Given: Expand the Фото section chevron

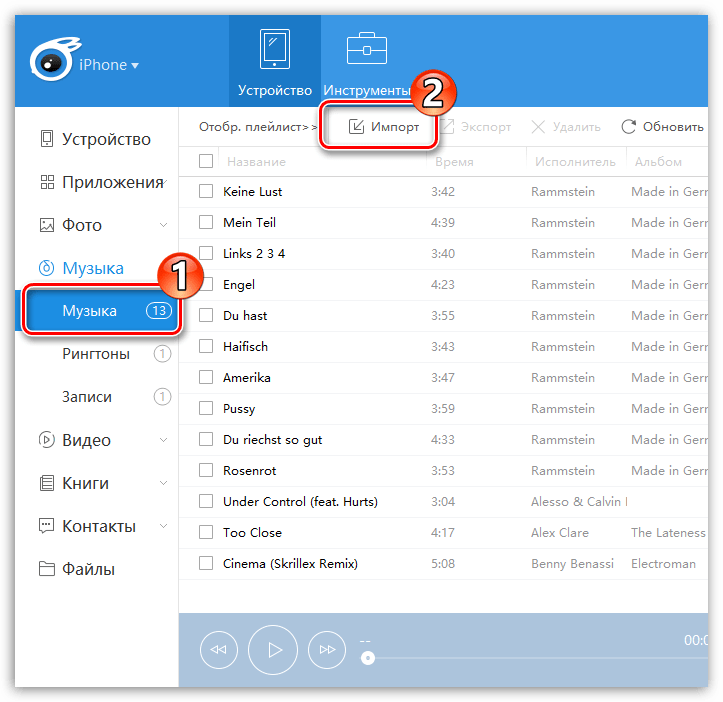Looking at the screenshot, I should coord(163,226).
